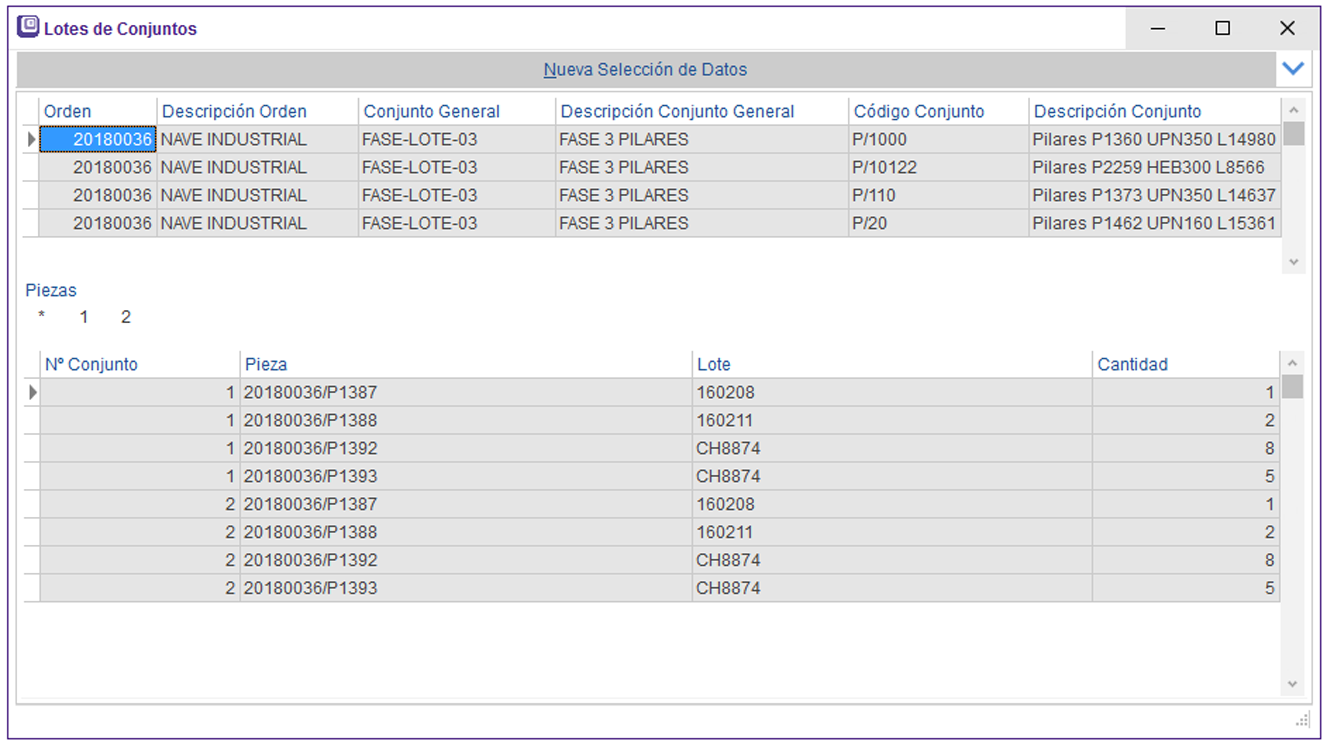Click the Descripción Conjunto General column header
Screen dimensions: 1327x745
pos(677,112)
